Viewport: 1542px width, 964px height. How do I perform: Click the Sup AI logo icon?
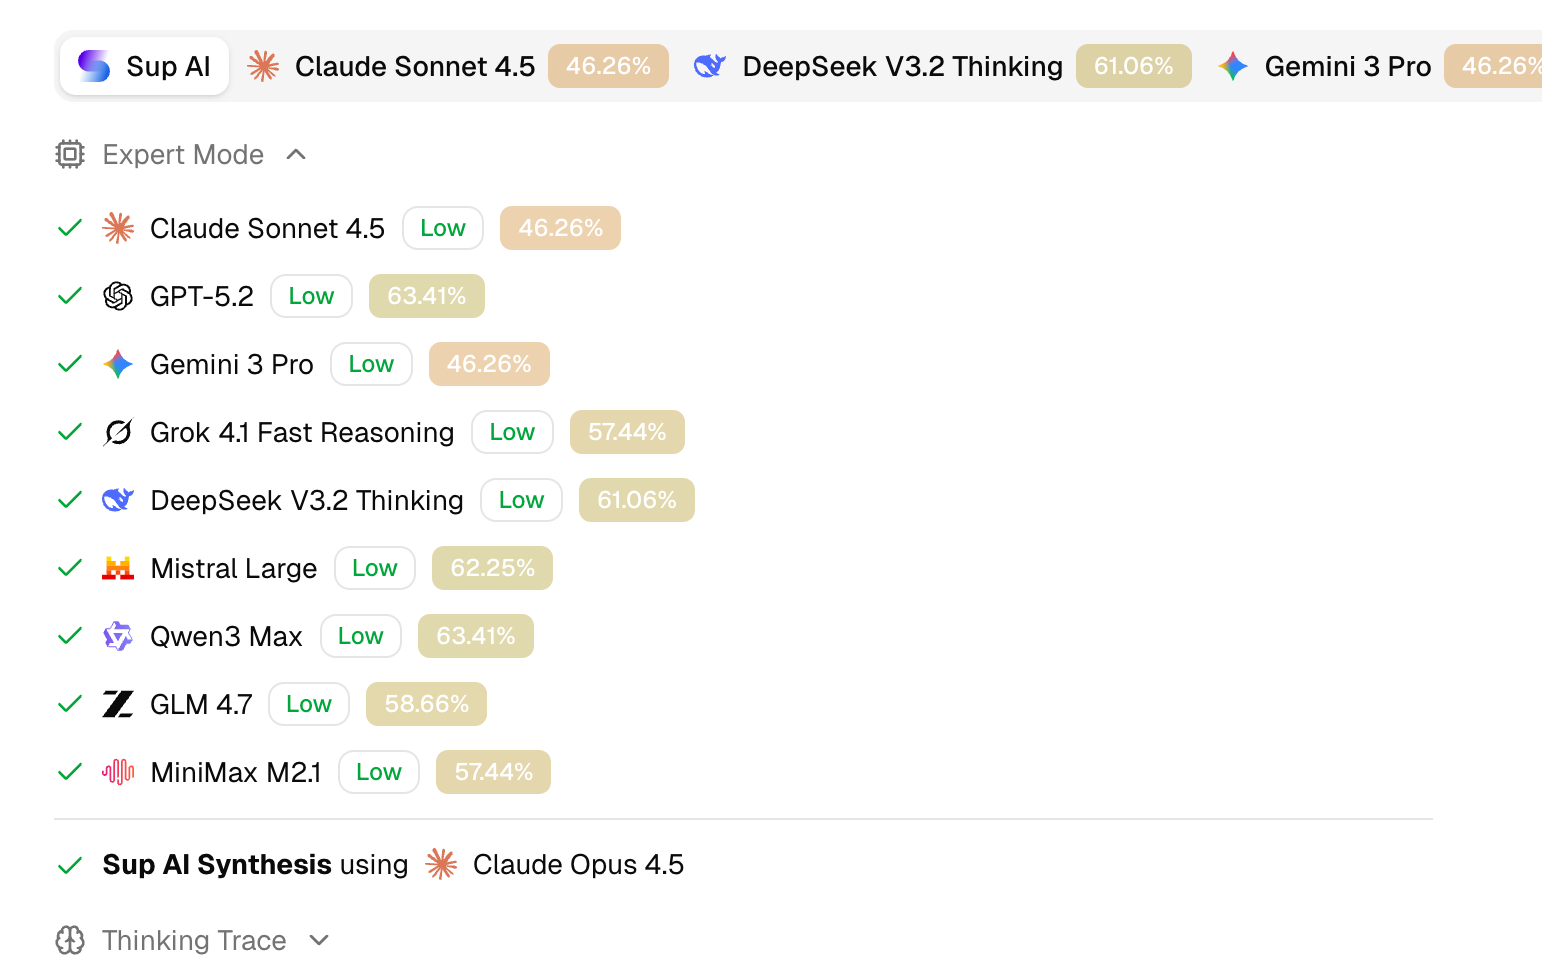pyautogui.click(x=94, y=66)
